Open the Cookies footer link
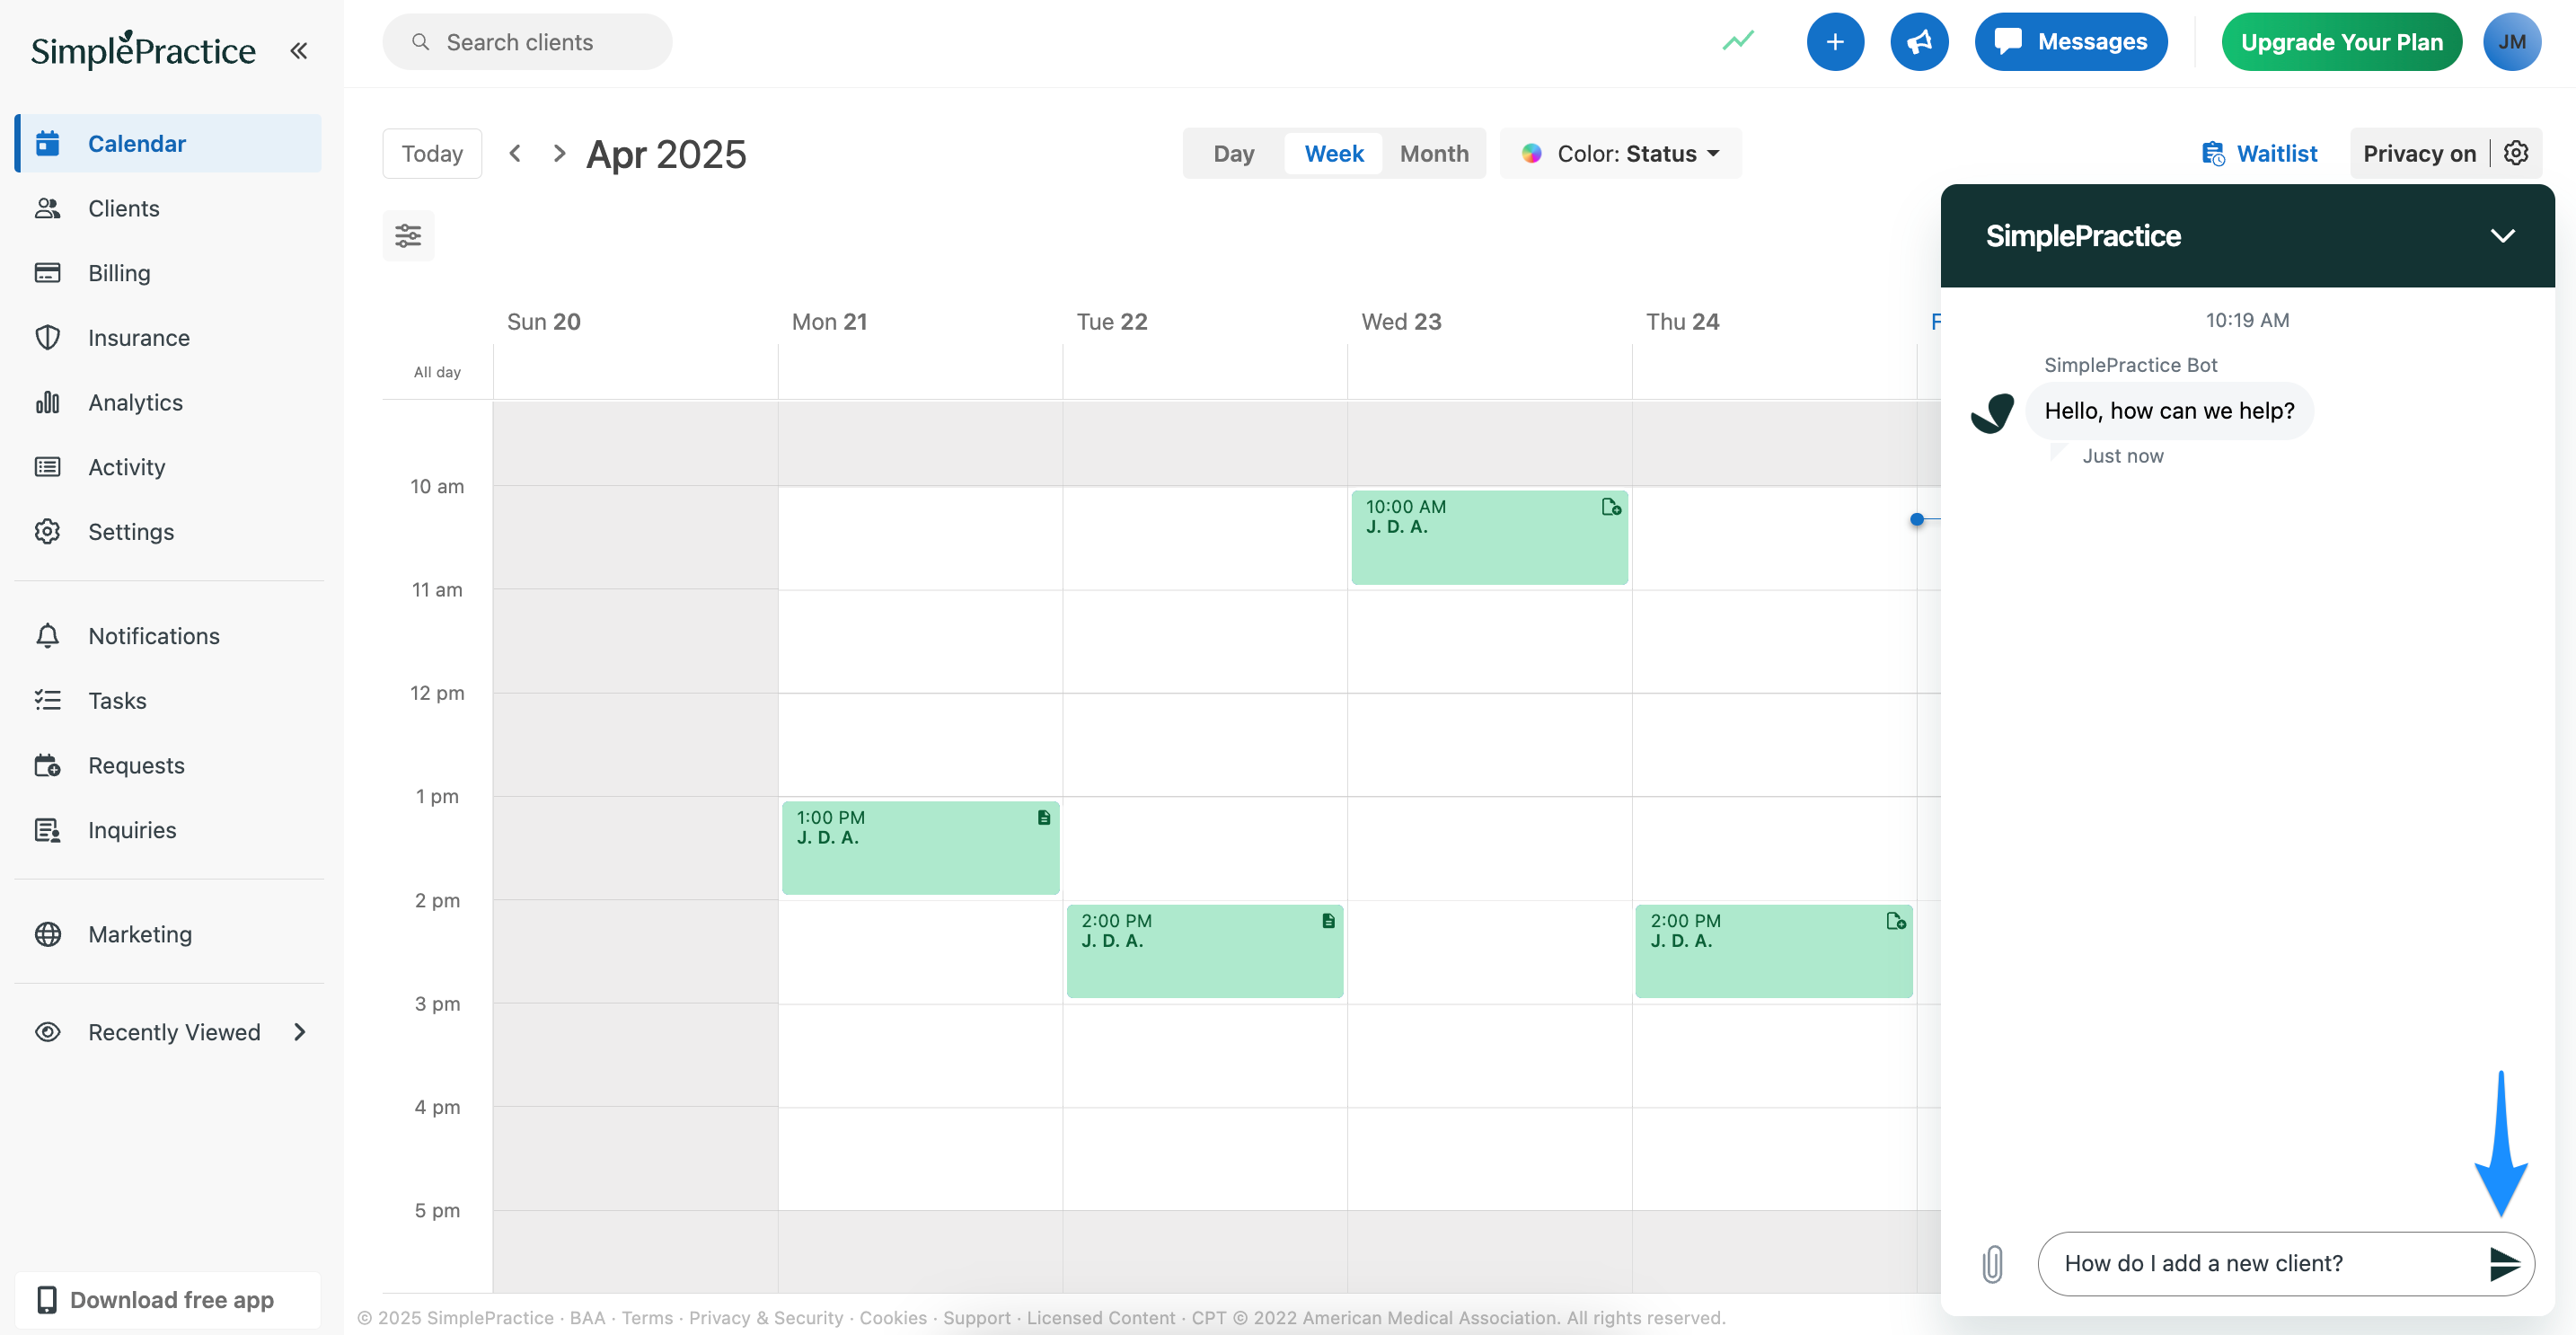 (x=893, y=1318)
